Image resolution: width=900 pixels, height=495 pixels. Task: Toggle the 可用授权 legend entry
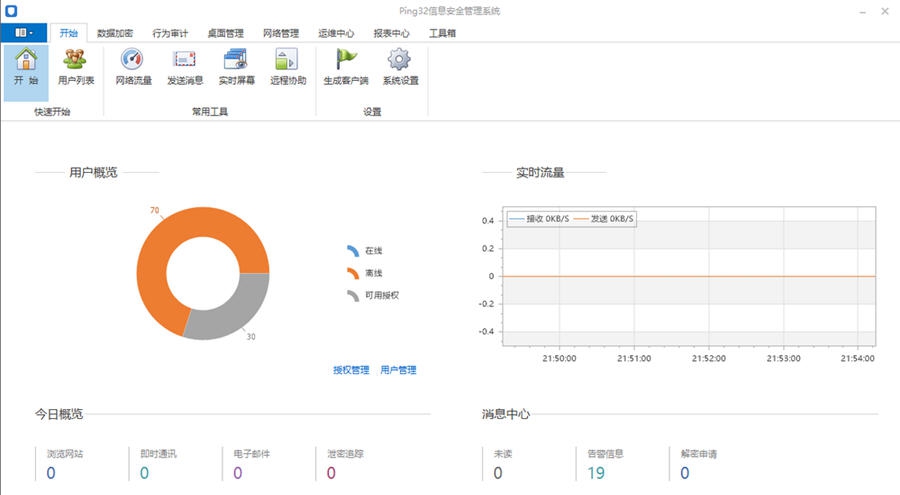coord(372,296)
